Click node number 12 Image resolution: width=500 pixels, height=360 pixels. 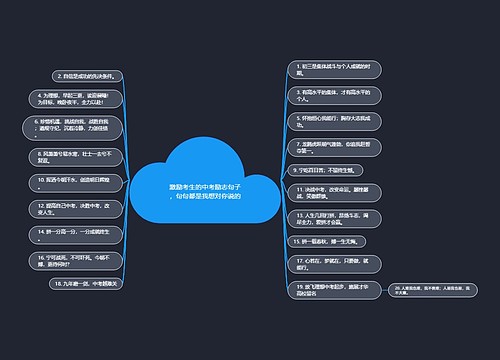pyautogui.click(x=76, y=209)
